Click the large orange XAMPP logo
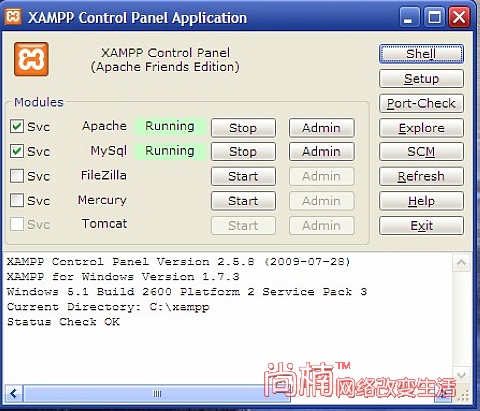The image size is (480, 411). [x=31, y=59]
